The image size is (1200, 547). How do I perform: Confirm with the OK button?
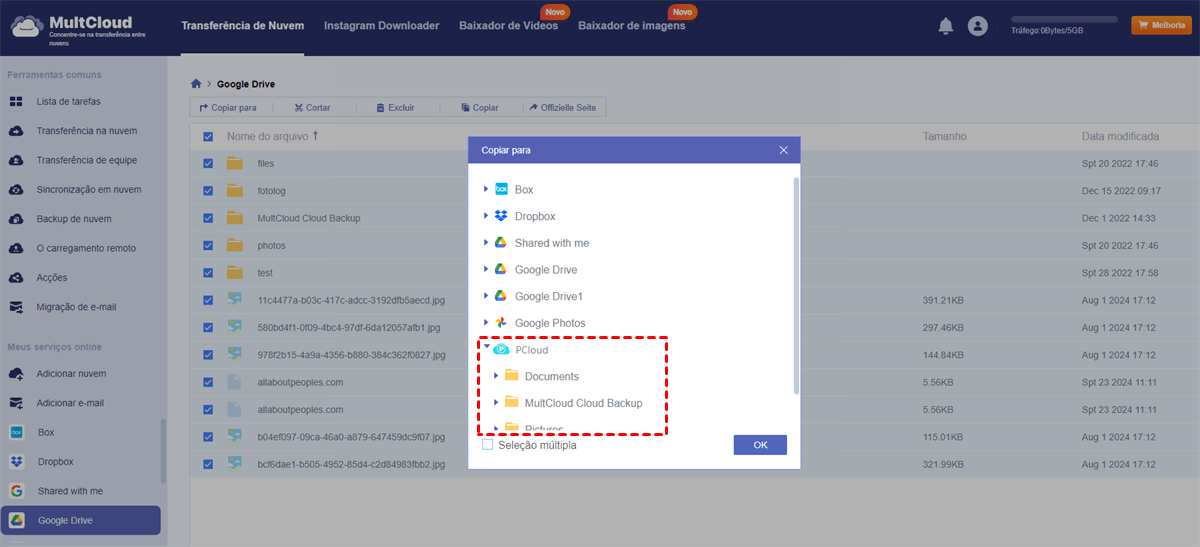coord(760,445)
